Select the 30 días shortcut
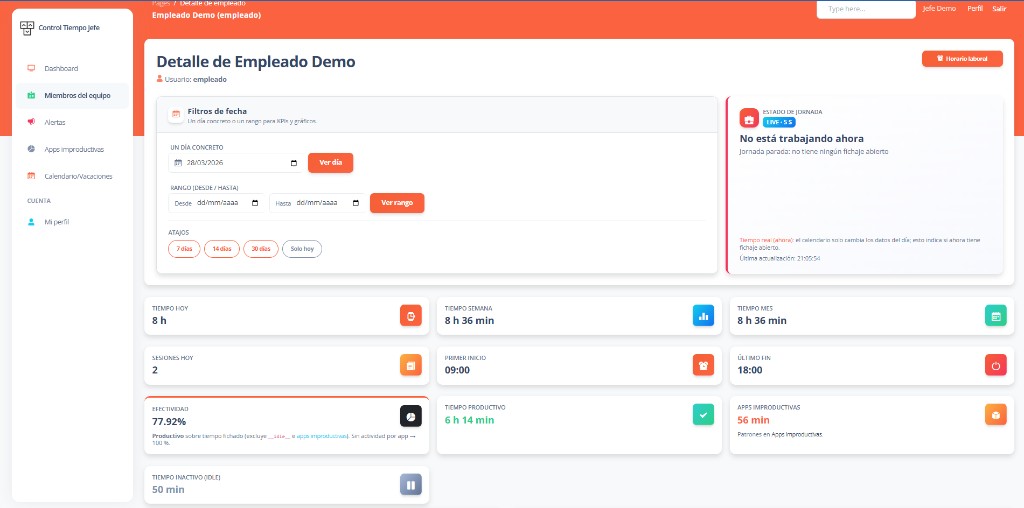 click(261, 249)
